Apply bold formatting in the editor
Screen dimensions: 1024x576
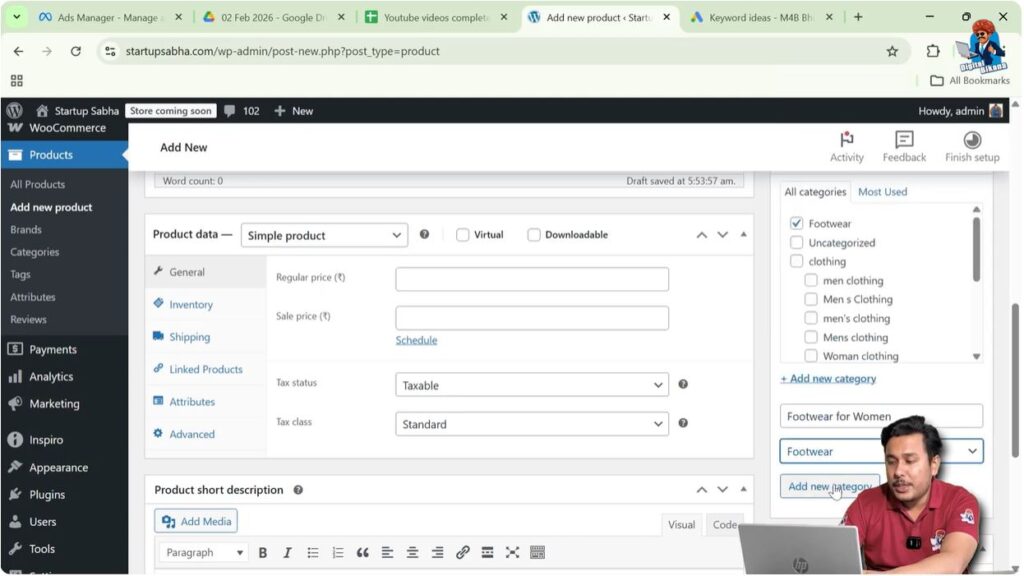(262, 552)
